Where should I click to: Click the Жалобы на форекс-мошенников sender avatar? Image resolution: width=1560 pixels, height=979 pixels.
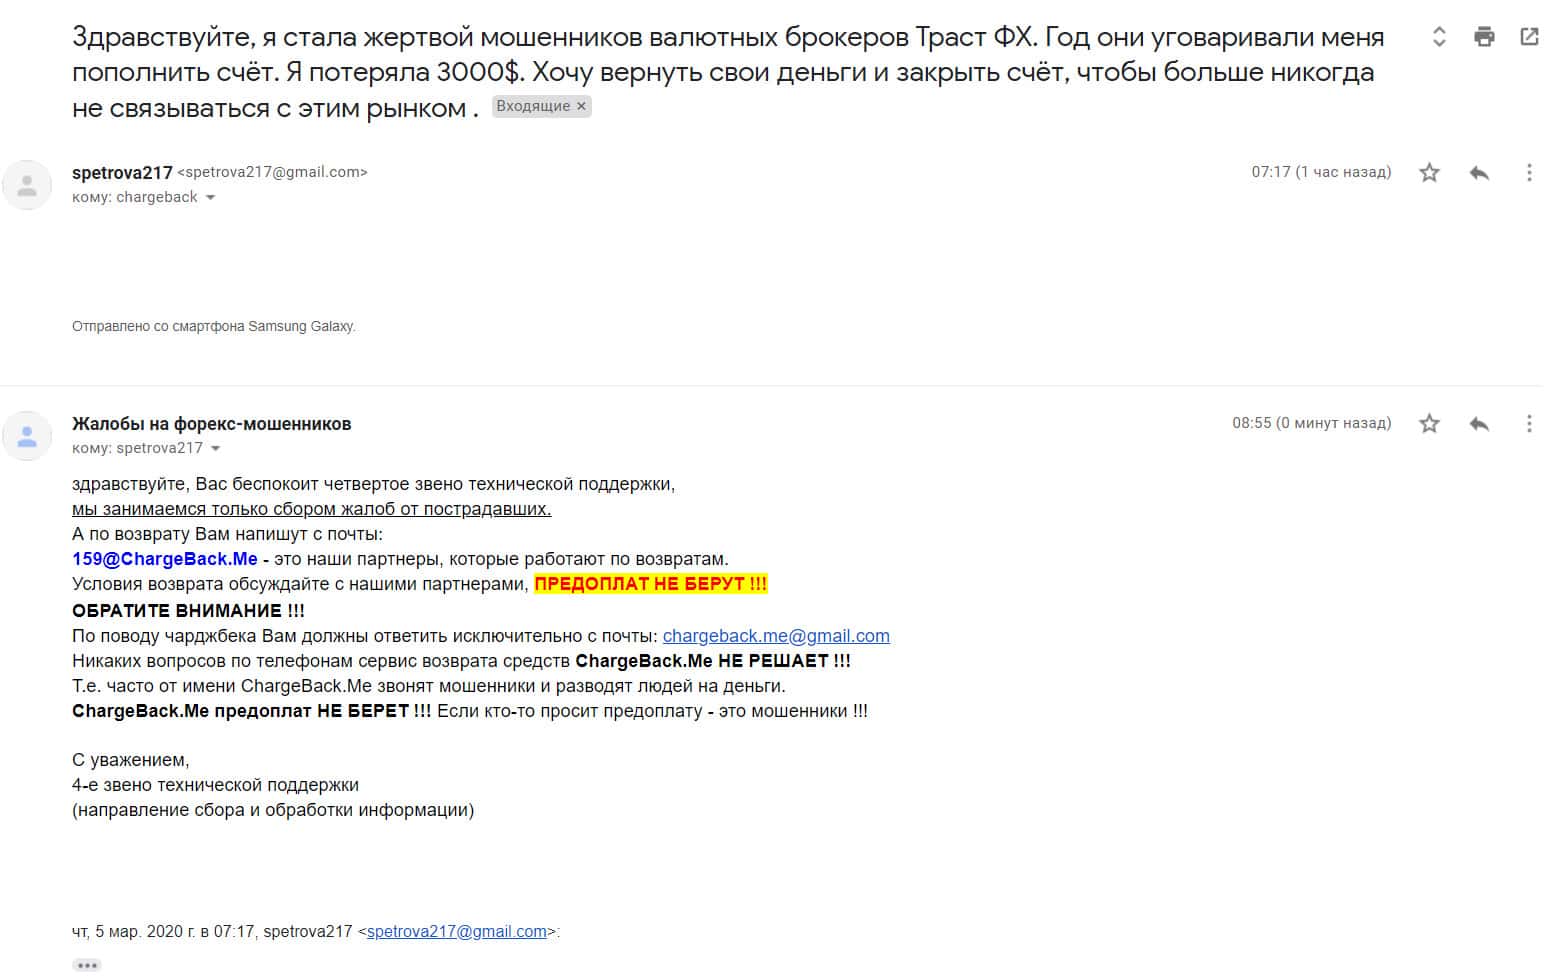pos(28,436)
